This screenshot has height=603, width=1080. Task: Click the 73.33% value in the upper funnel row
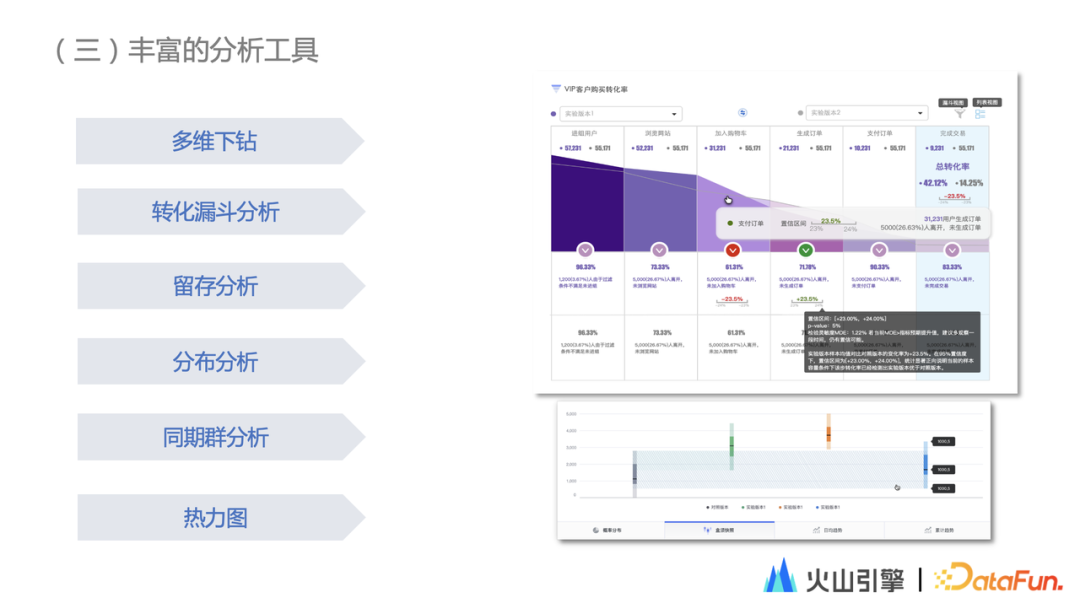660,267
